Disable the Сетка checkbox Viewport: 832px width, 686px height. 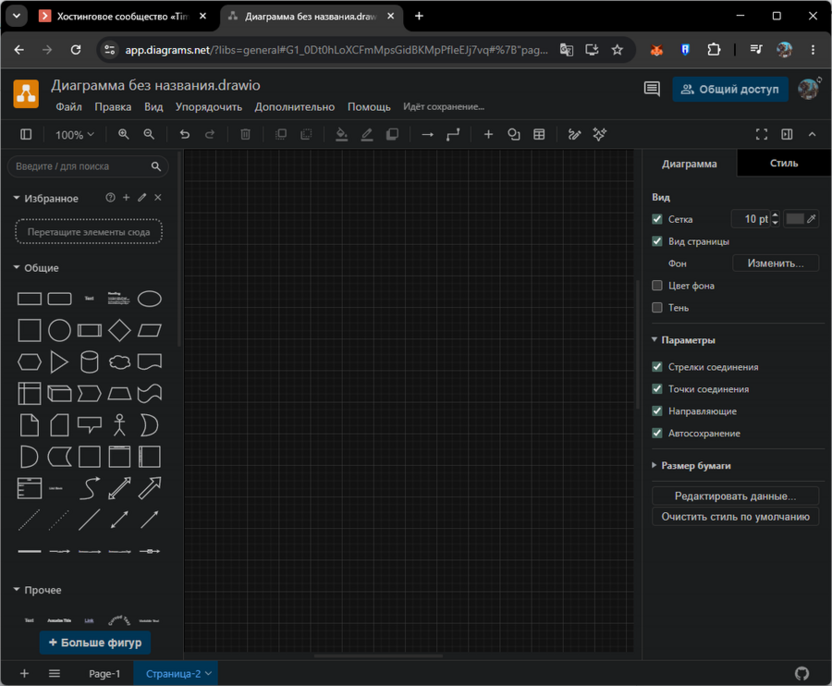[x=657, y=219]
